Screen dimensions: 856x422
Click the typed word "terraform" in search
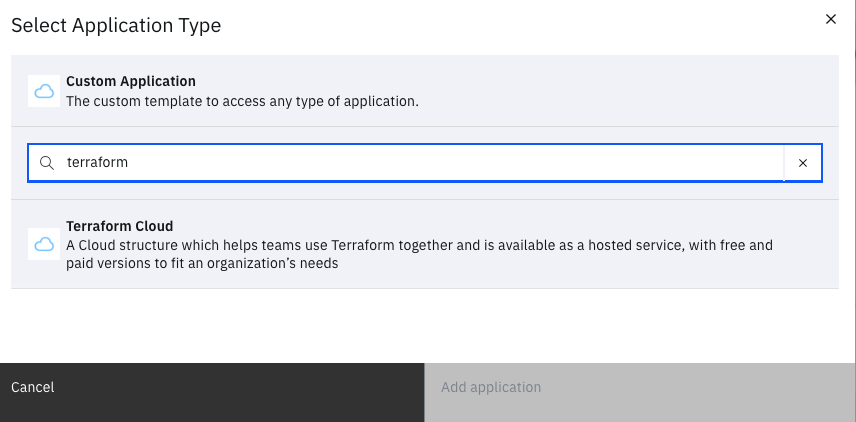[97, 162]
